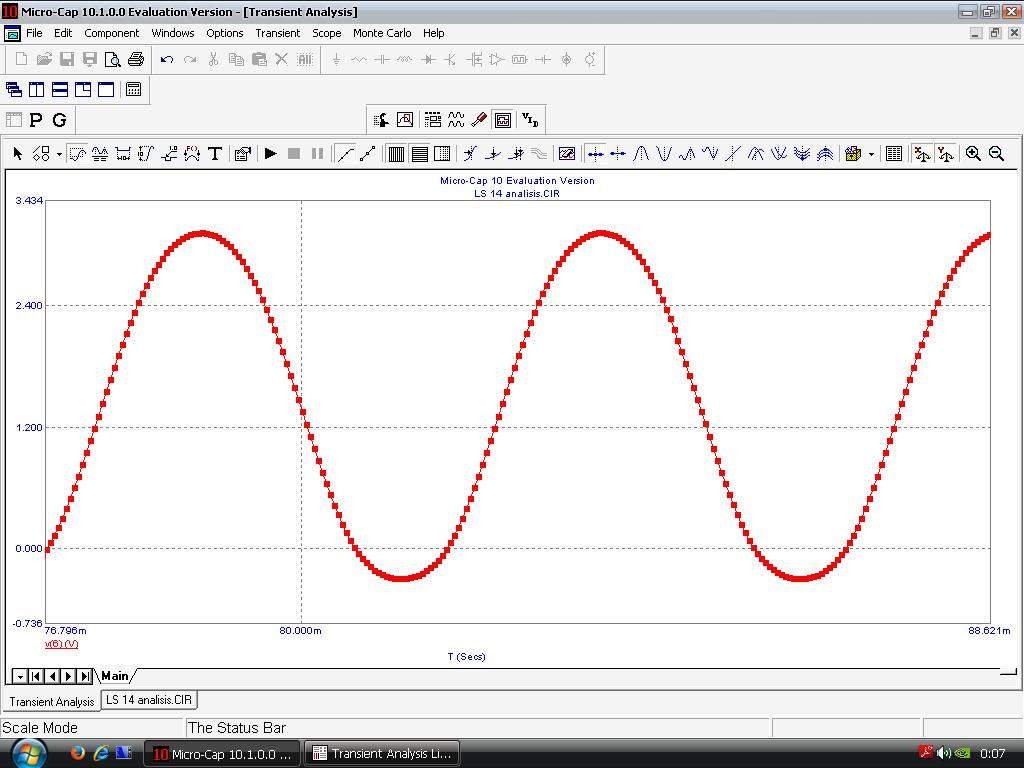Click the Run analysis play button

click(x=270, y=153)
